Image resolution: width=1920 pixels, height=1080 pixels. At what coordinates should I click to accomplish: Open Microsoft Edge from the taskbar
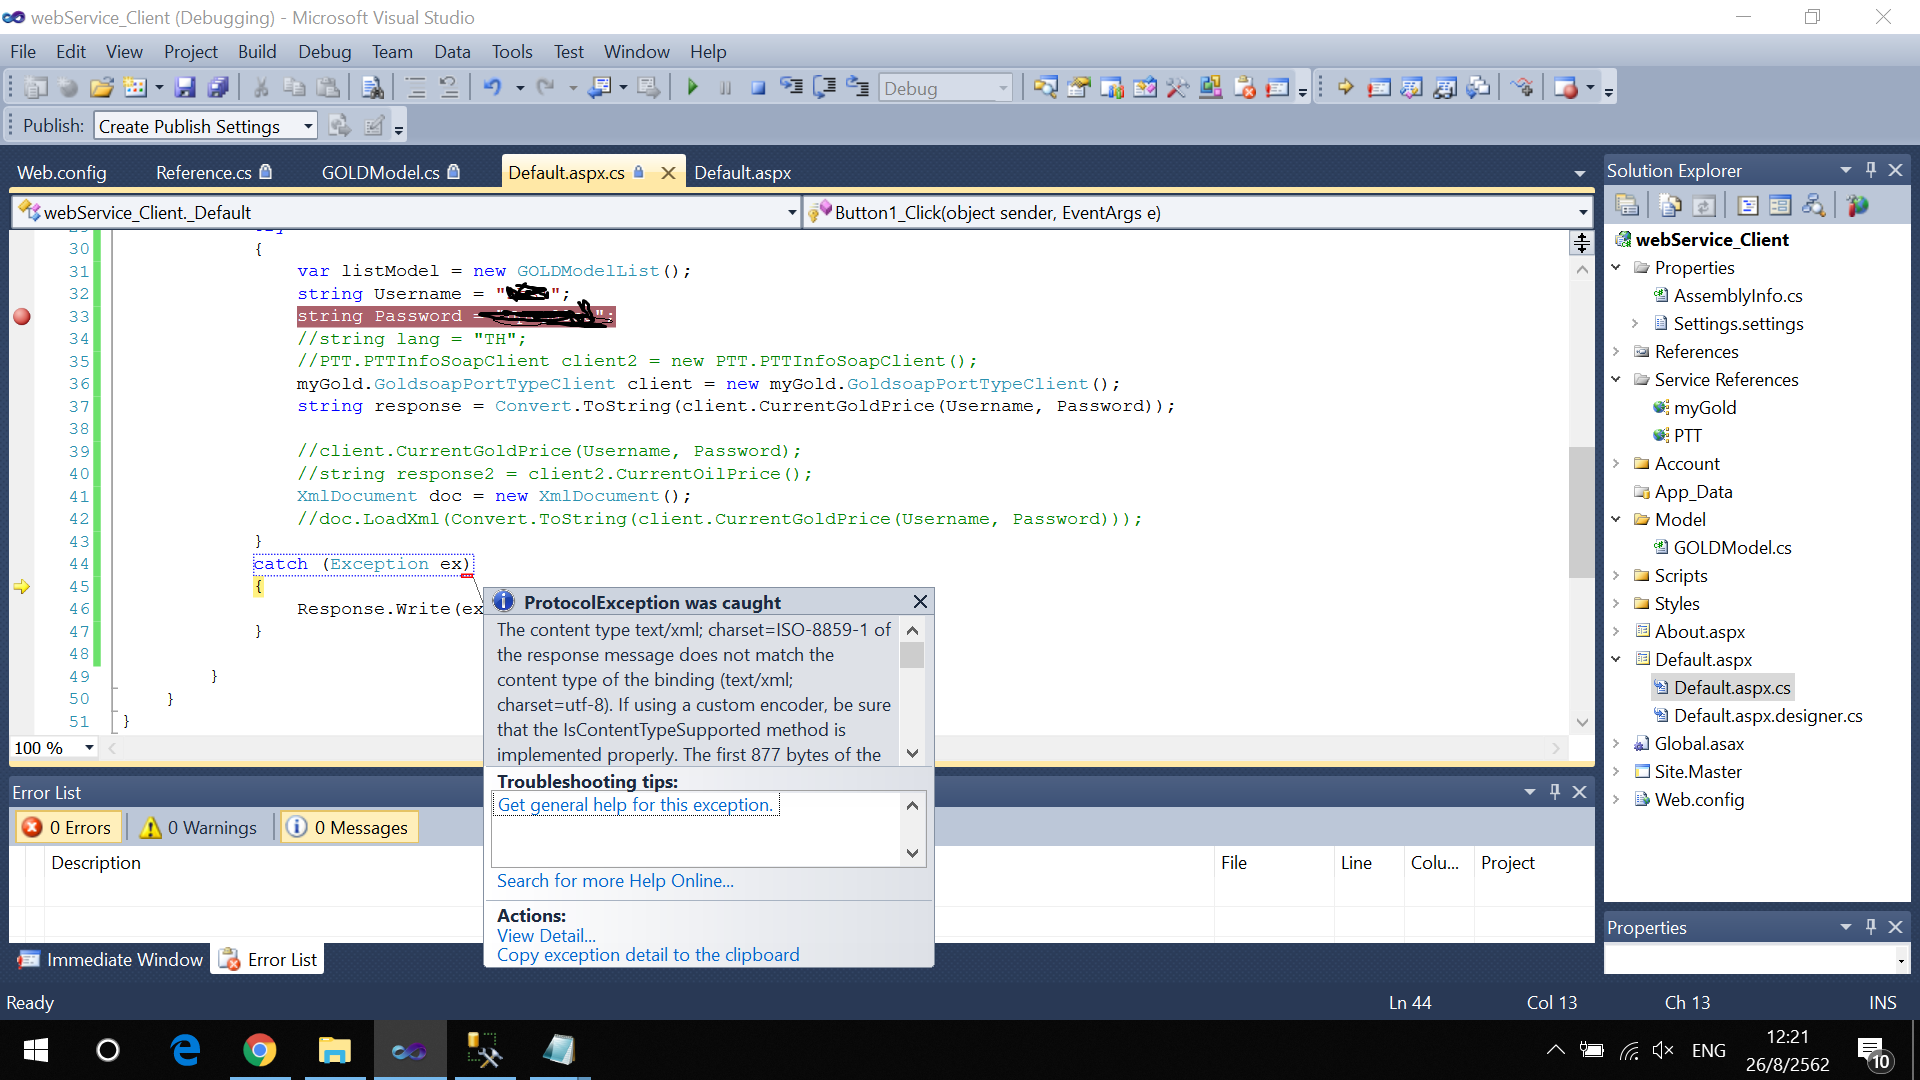point(186,1050)
